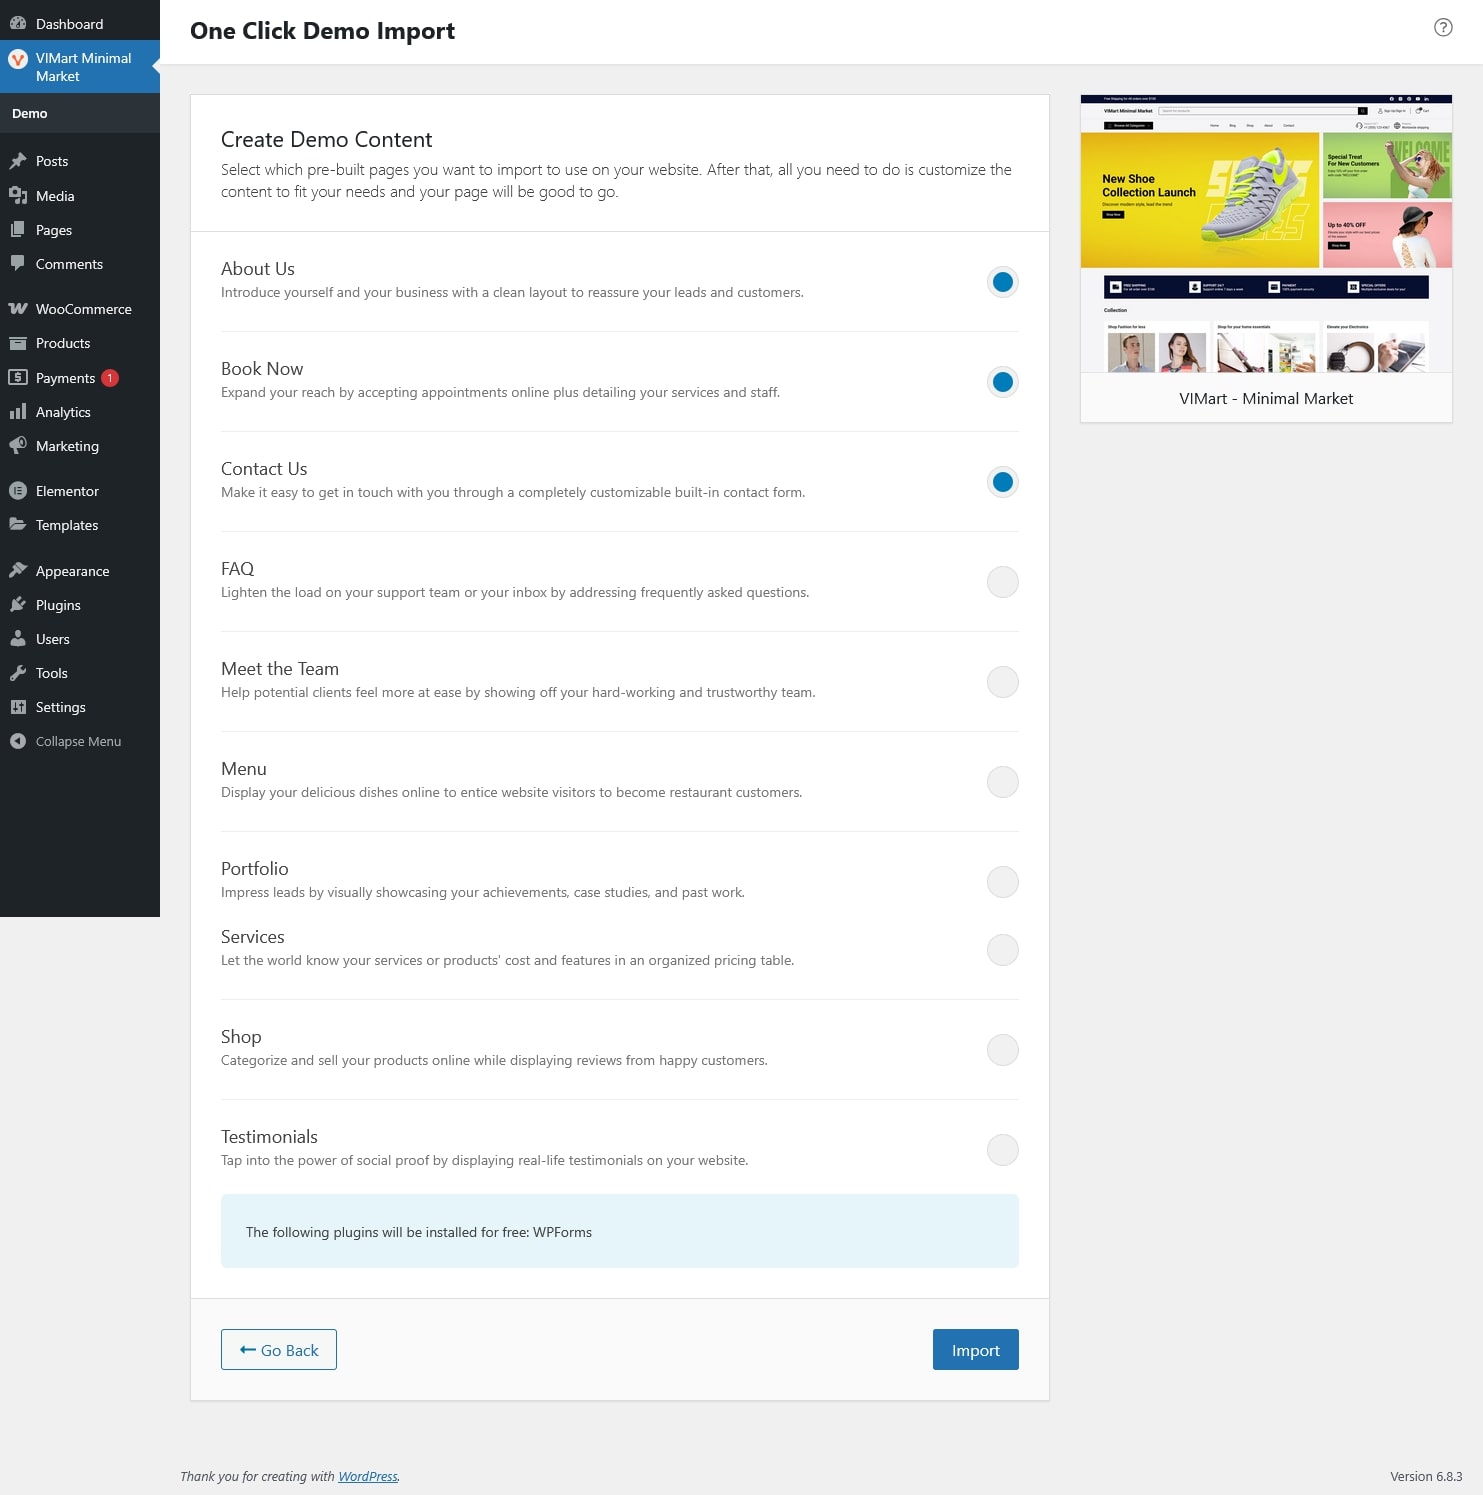Image resolution: width=1483 pixels, height=1495 pixels.
Task: Click the help question mark icon
Action: [1442, 28]
